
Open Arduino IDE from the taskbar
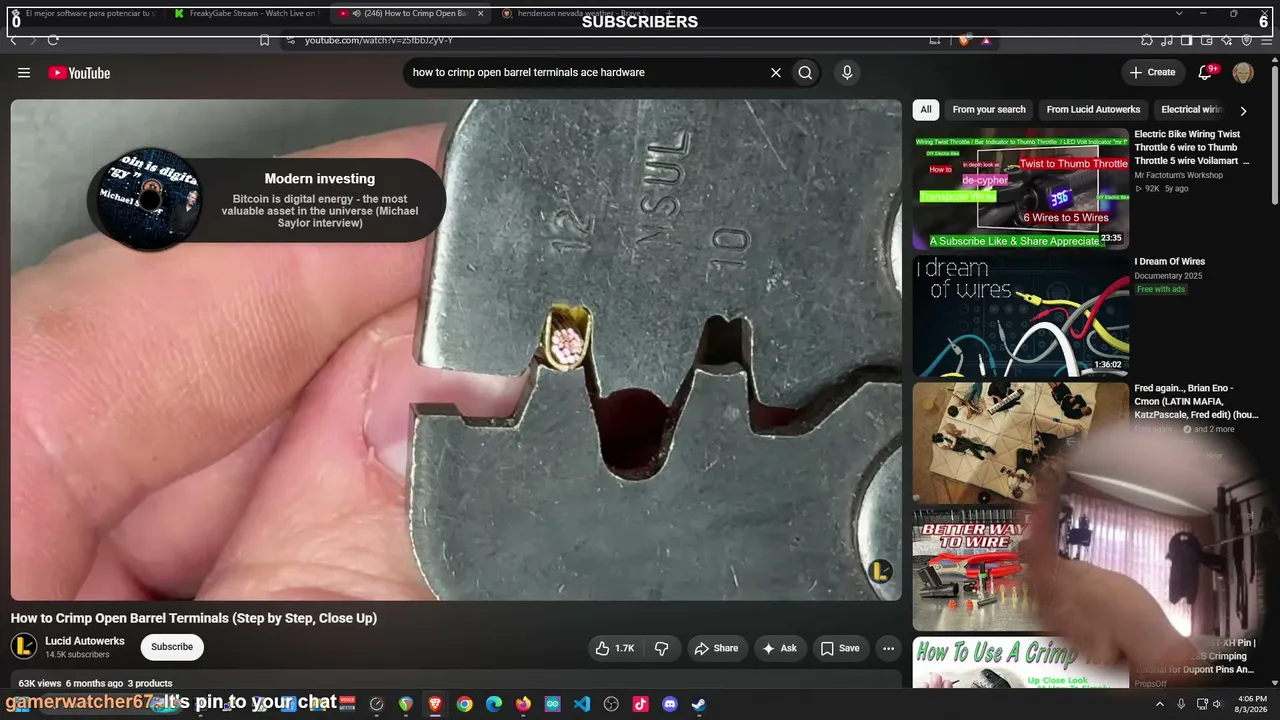553,704
